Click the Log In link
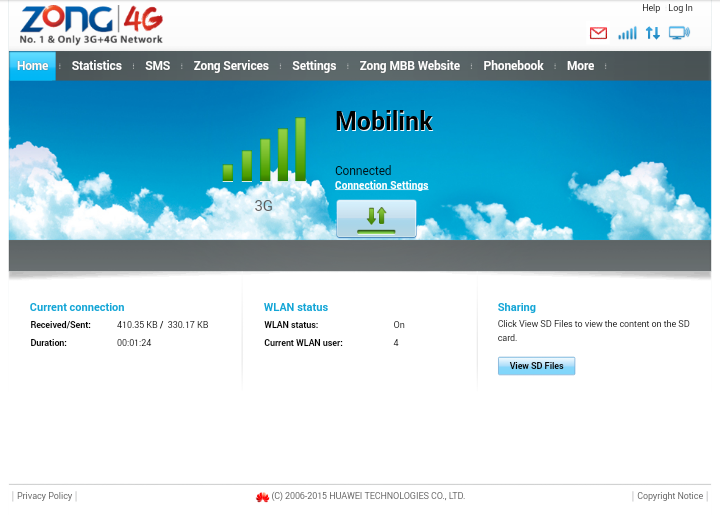This screenshot has width=720, height=515. point(680,8)
